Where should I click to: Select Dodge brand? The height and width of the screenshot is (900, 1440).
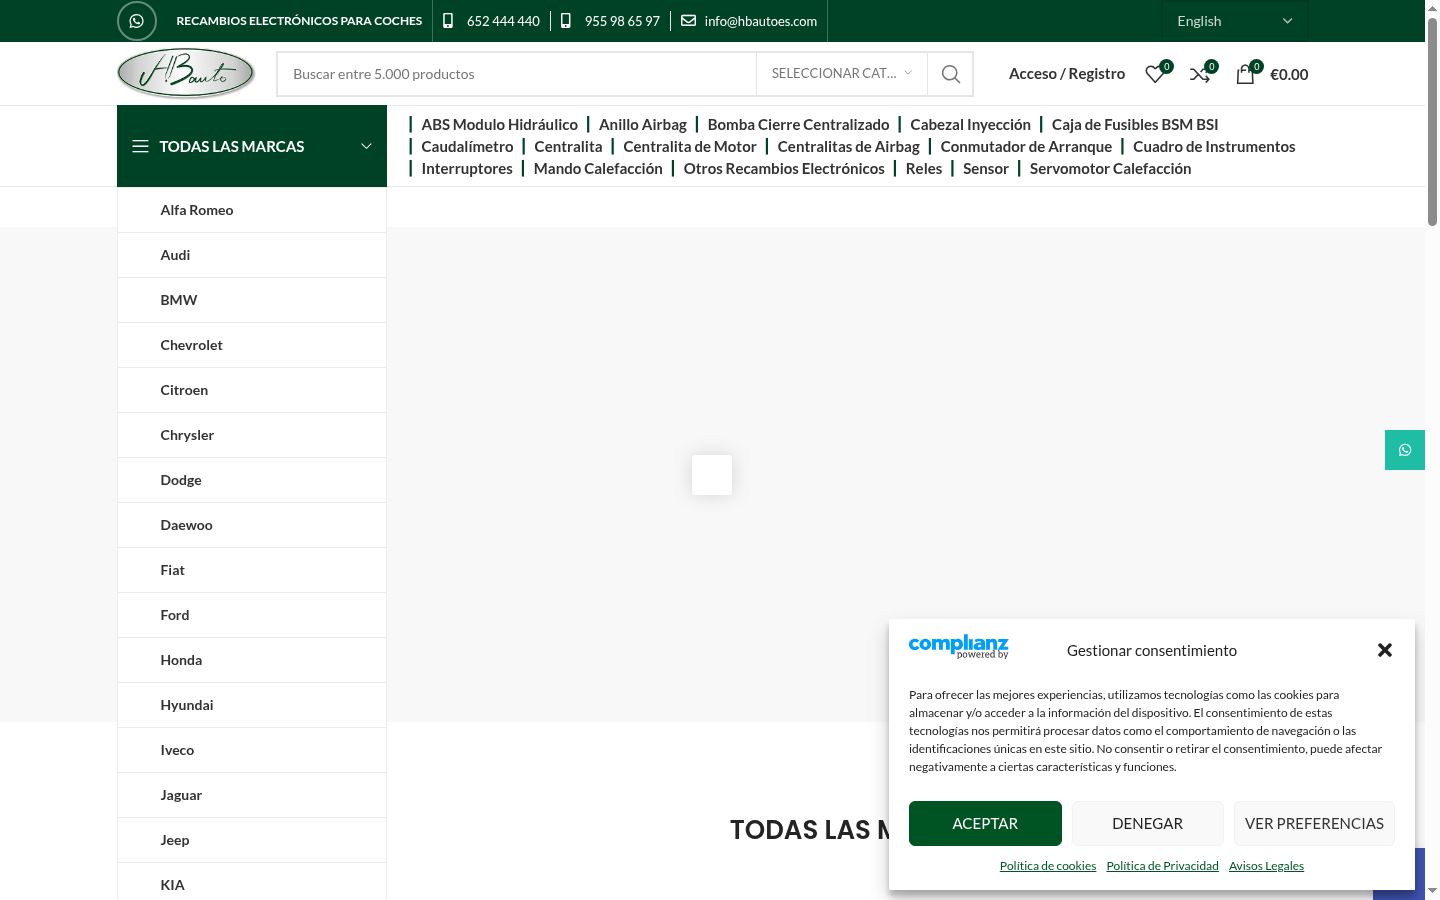pos(252,480)
